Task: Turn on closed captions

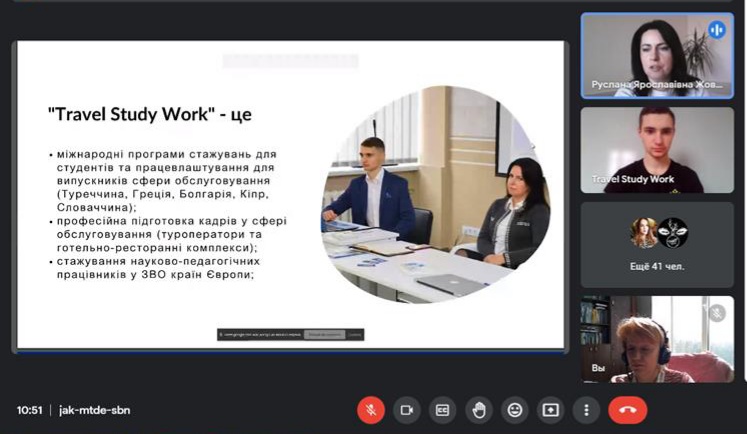Action: pos(442,410)
